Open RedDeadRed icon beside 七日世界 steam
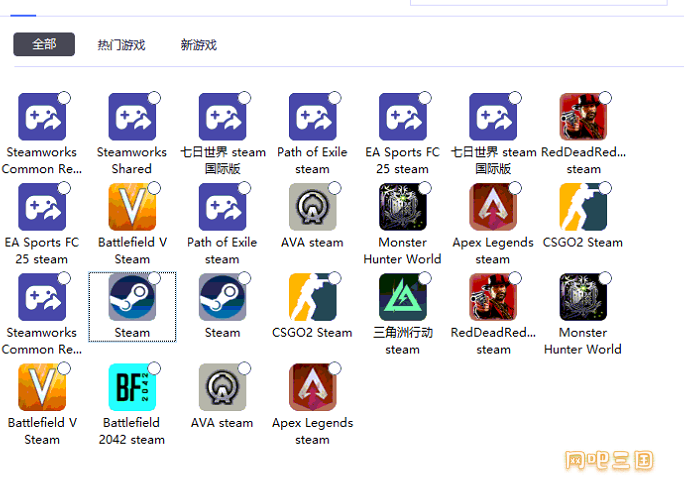Viewport: 684px width, 485px height. 583,117
